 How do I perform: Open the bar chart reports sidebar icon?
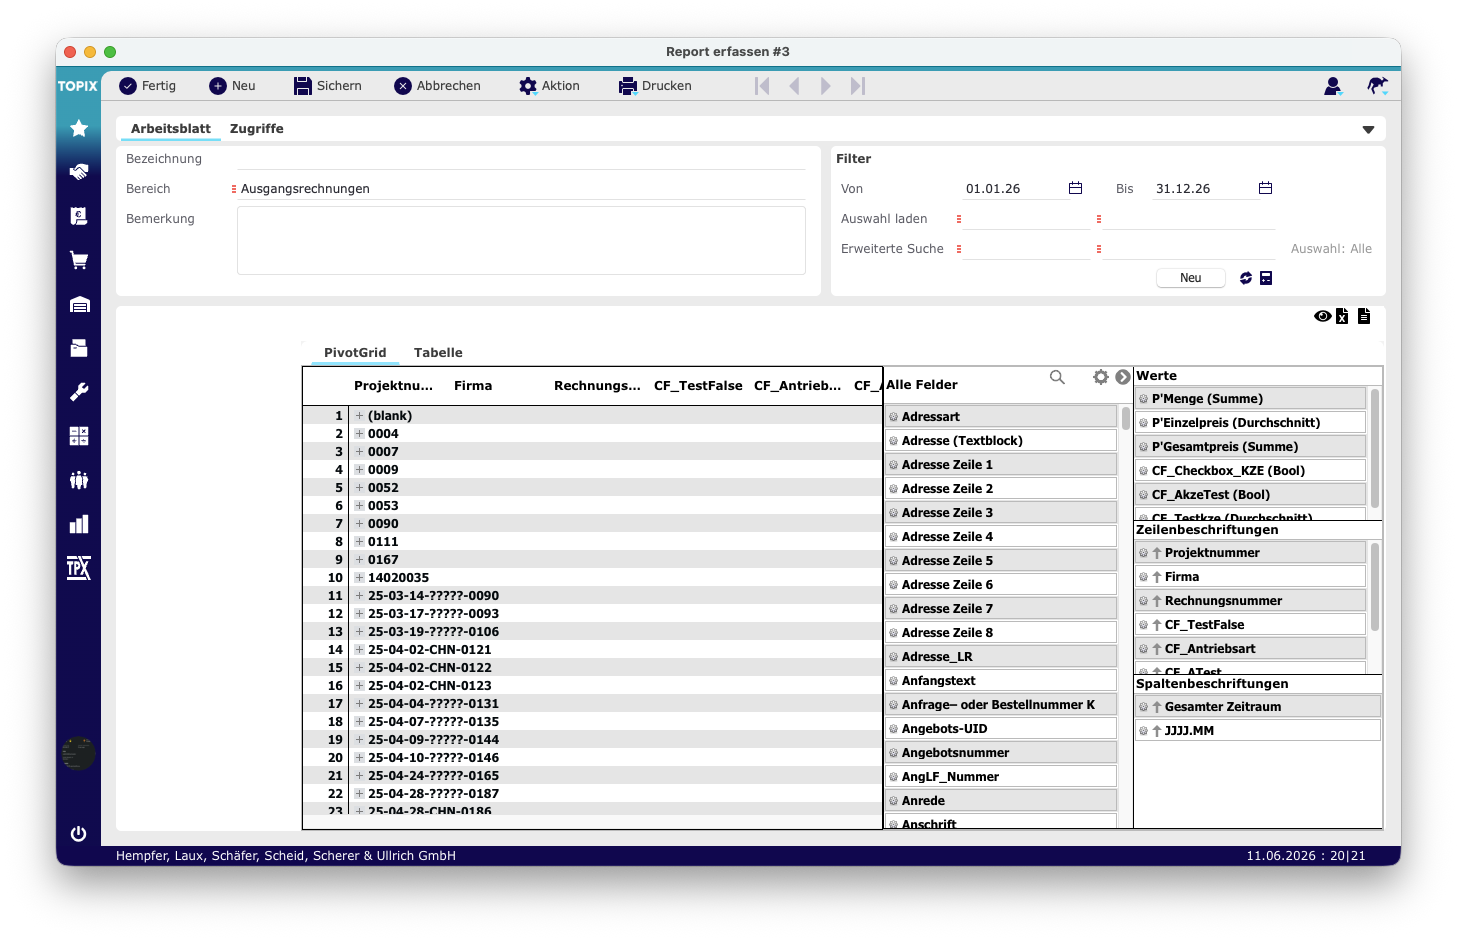[x=79, y=524]
